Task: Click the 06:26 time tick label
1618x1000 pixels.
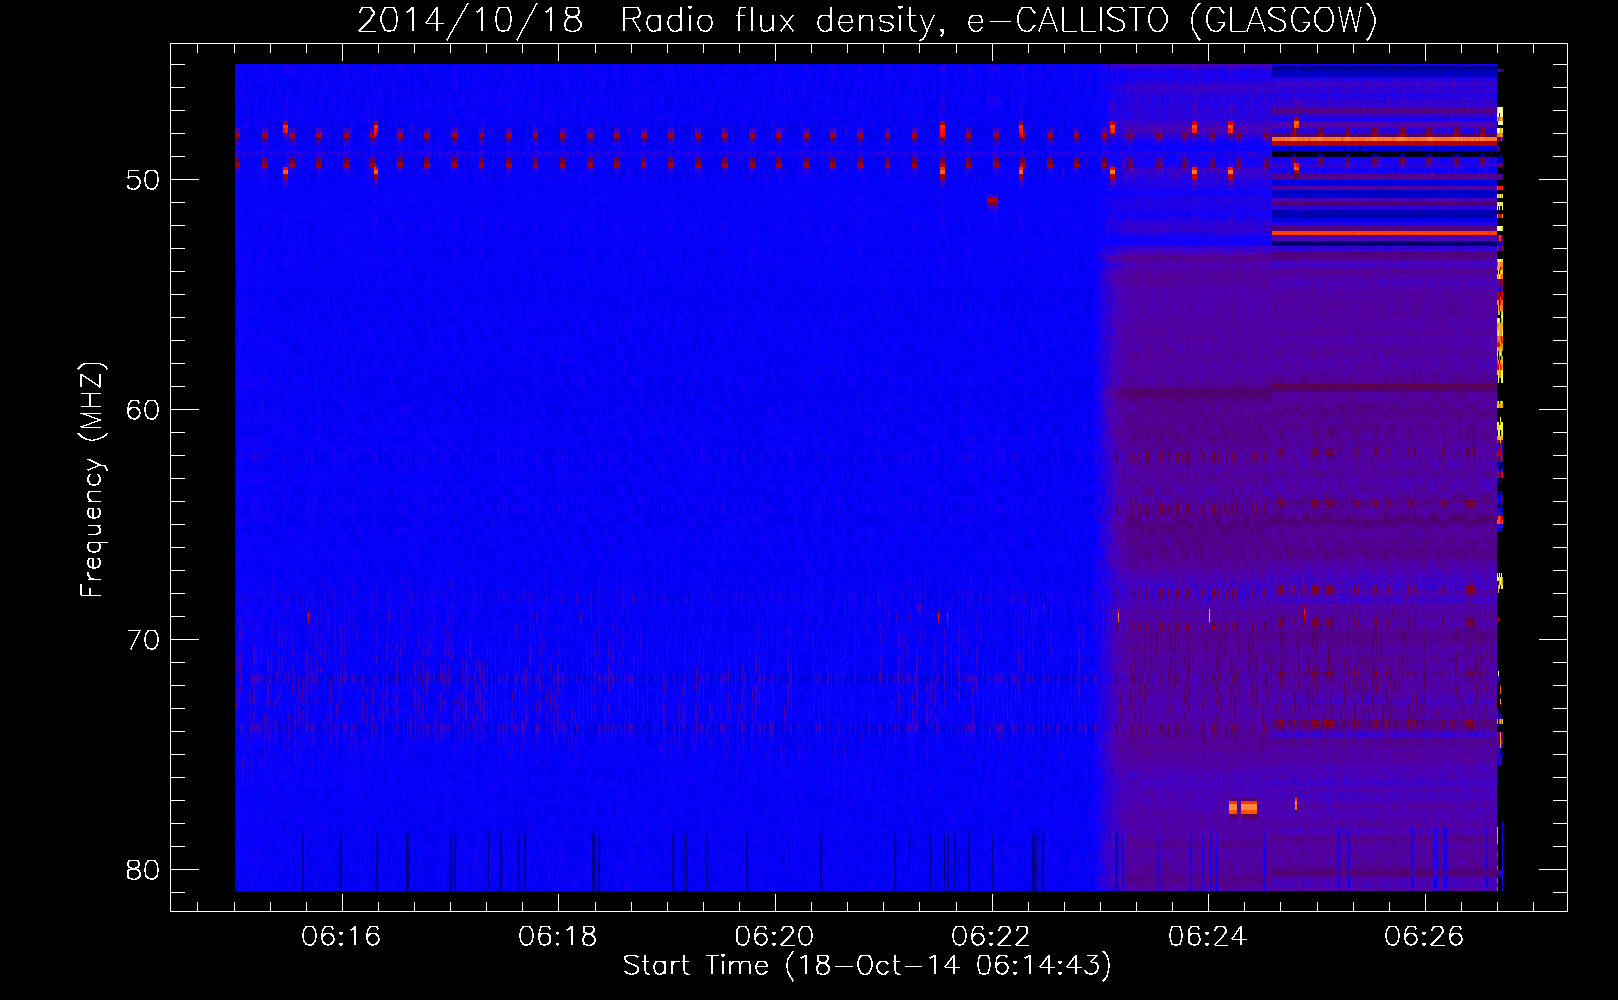Action: click(1425, 937)
